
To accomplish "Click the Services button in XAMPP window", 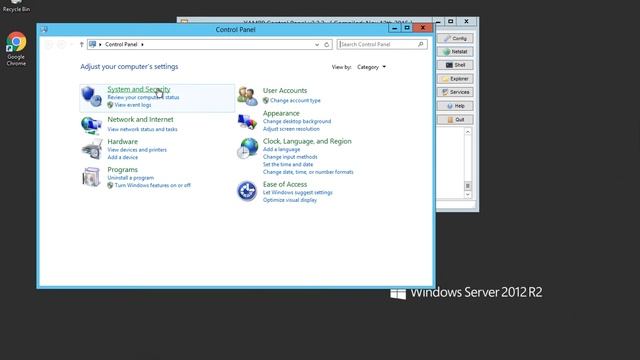I will click(455, 92).
